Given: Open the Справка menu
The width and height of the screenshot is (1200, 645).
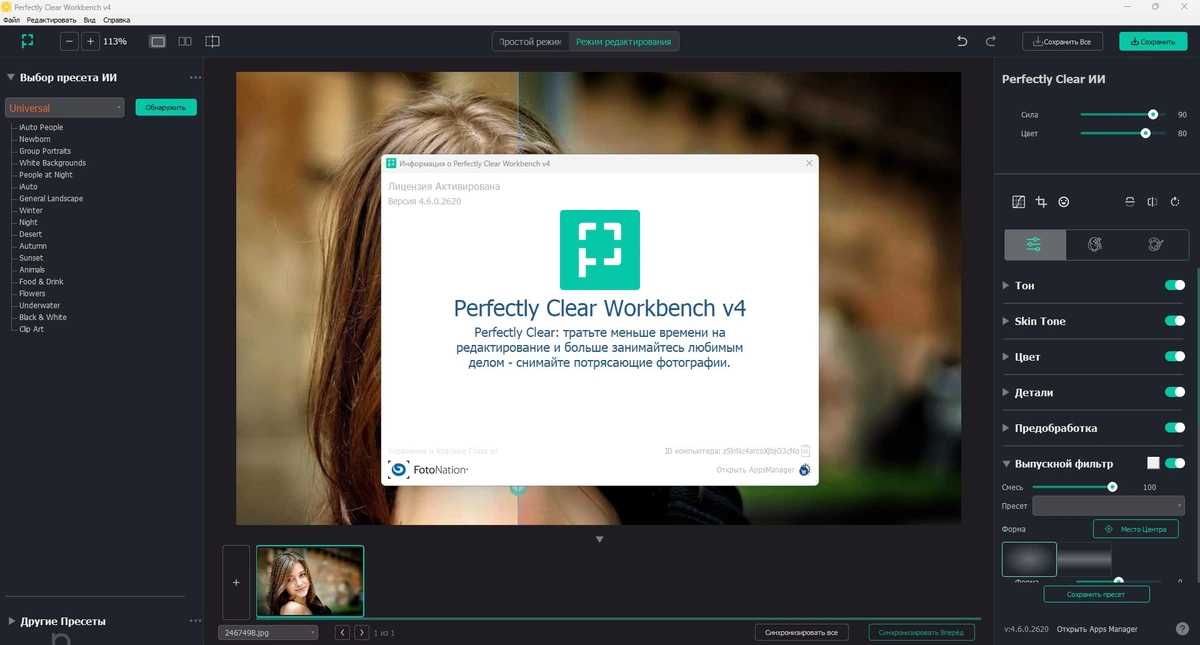Looking at the screenshot, I should [117, 20].
